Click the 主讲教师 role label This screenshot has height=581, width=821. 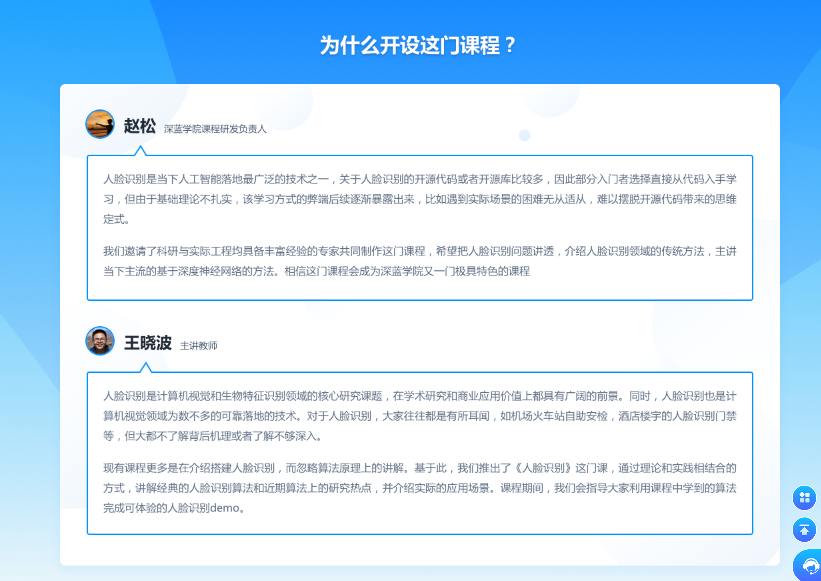199,346
